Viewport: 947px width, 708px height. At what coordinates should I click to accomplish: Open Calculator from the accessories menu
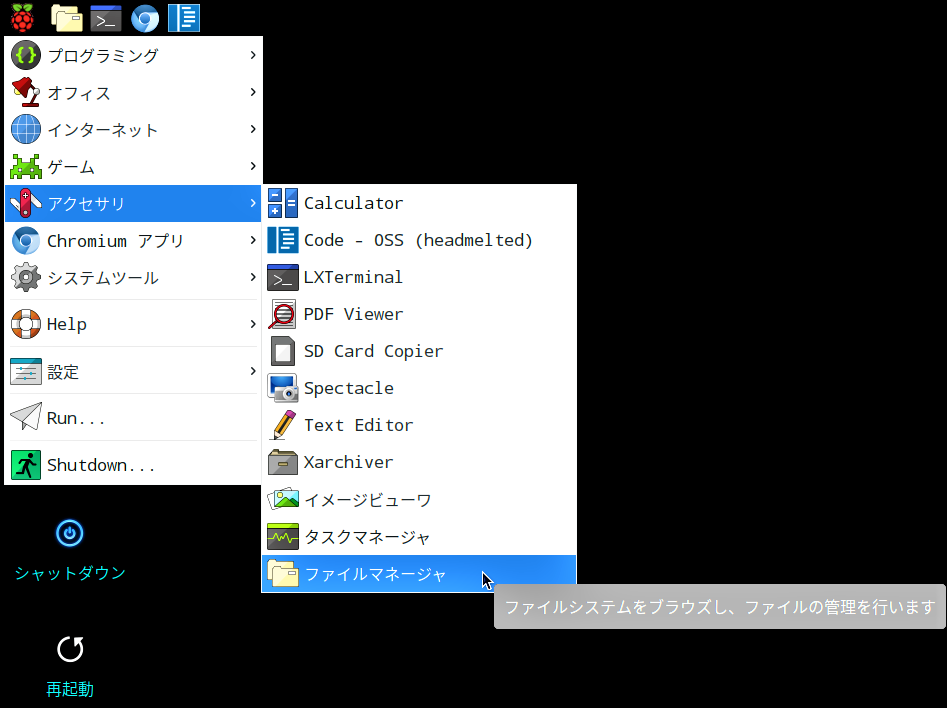click(x=419, y=203)
